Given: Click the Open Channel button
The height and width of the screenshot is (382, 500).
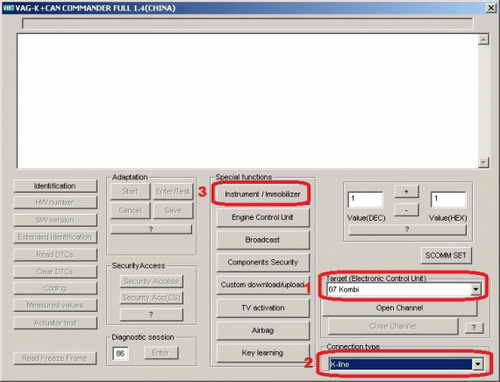Looking at the screenshot, I should pos(399,308).
